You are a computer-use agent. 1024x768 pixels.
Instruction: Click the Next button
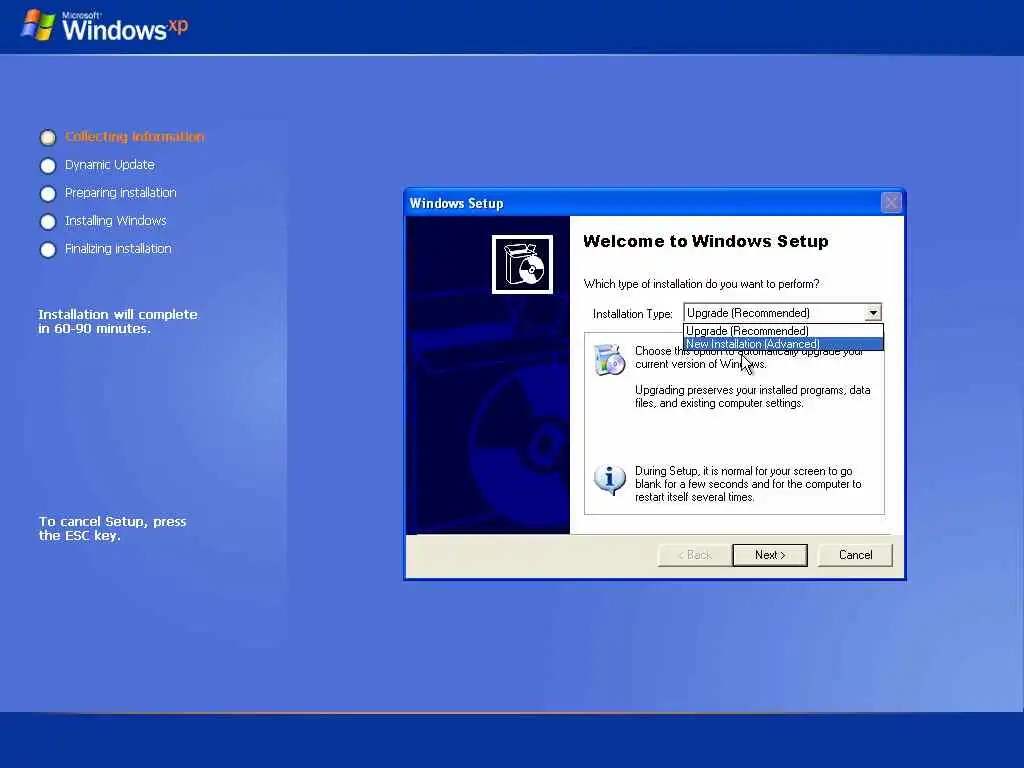point(770,555)
